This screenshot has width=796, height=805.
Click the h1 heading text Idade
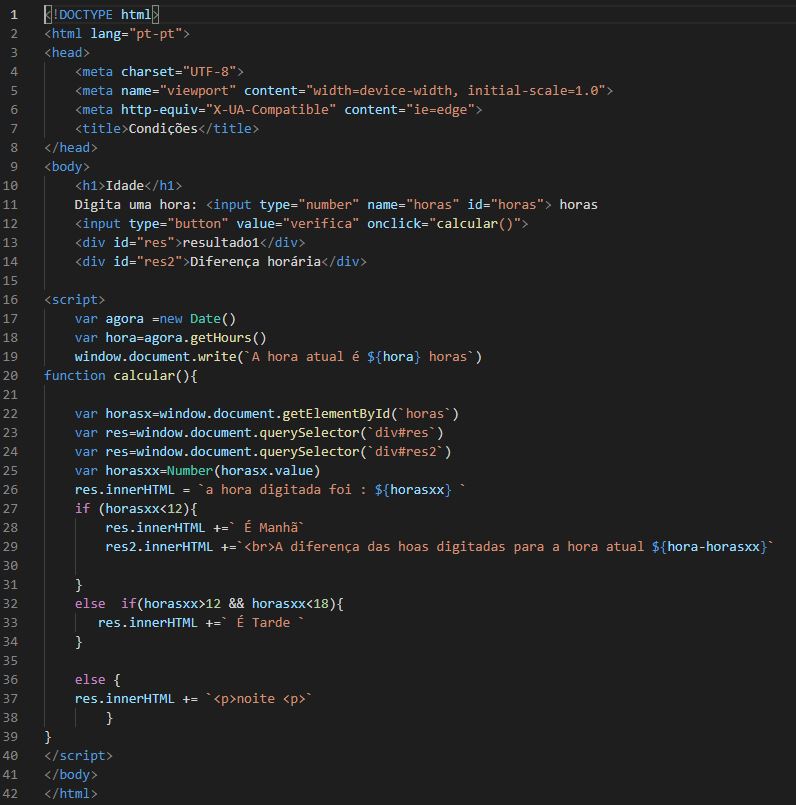125,186
